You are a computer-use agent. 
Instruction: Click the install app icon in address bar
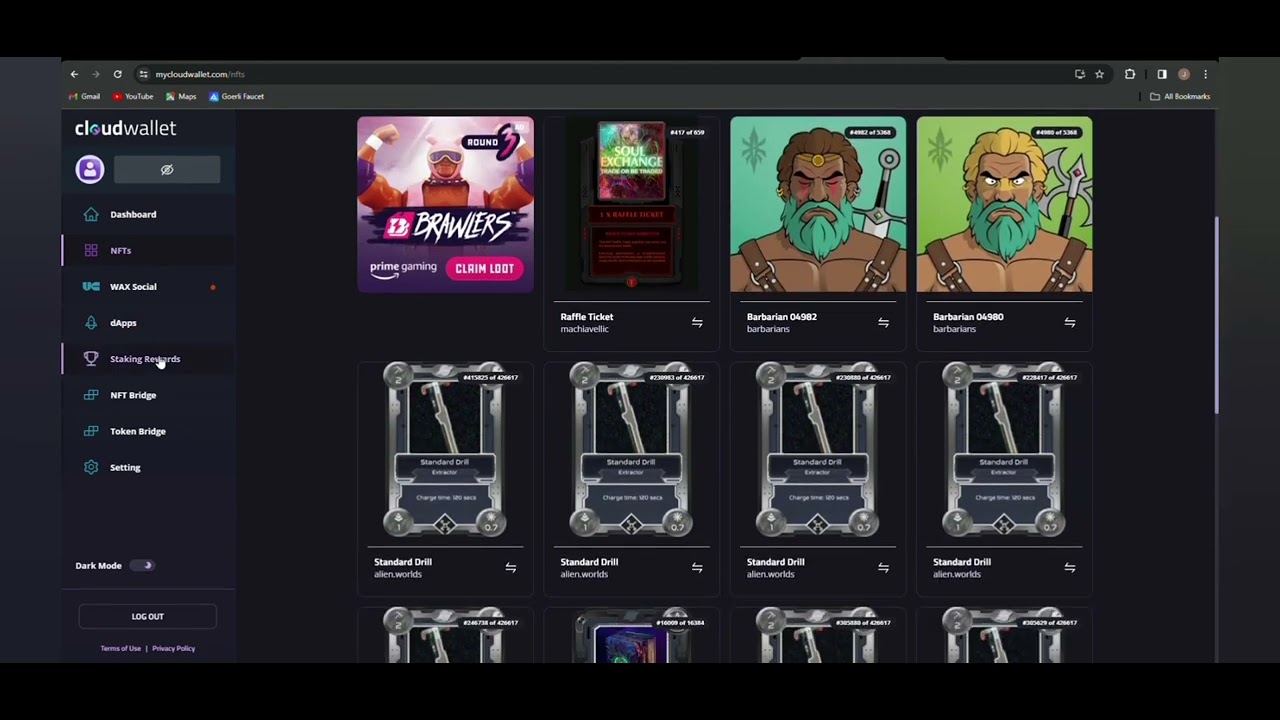pos(1079,74)
